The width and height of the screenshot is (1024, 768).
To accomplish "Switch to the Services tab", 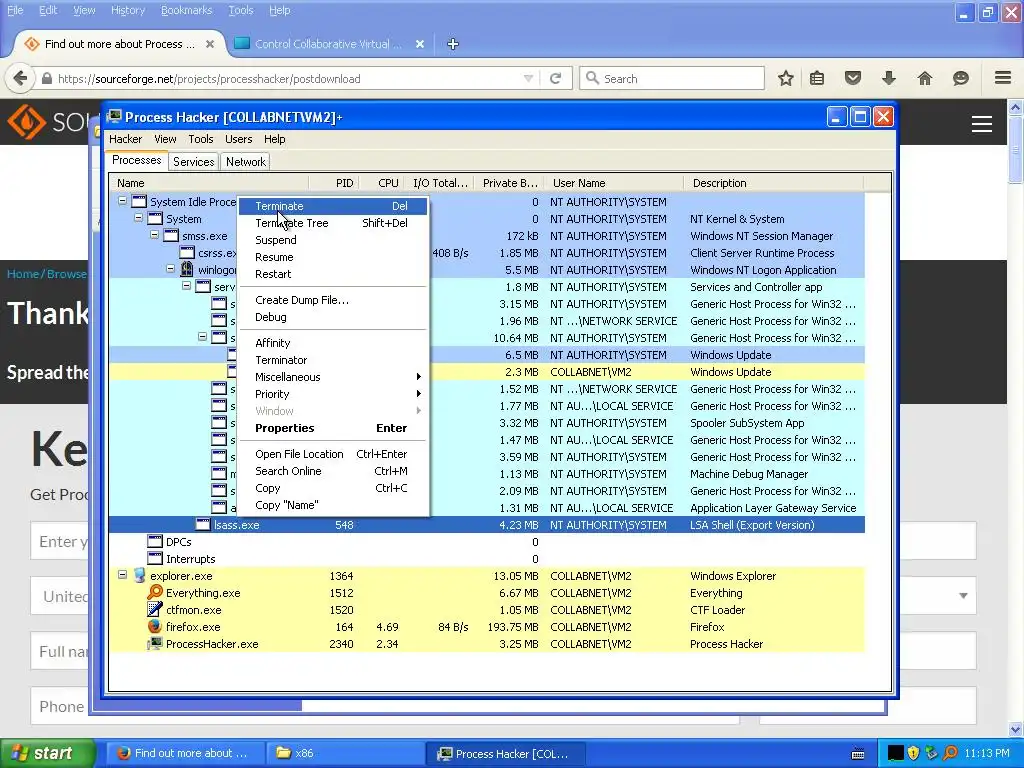I will click(193, 162).
